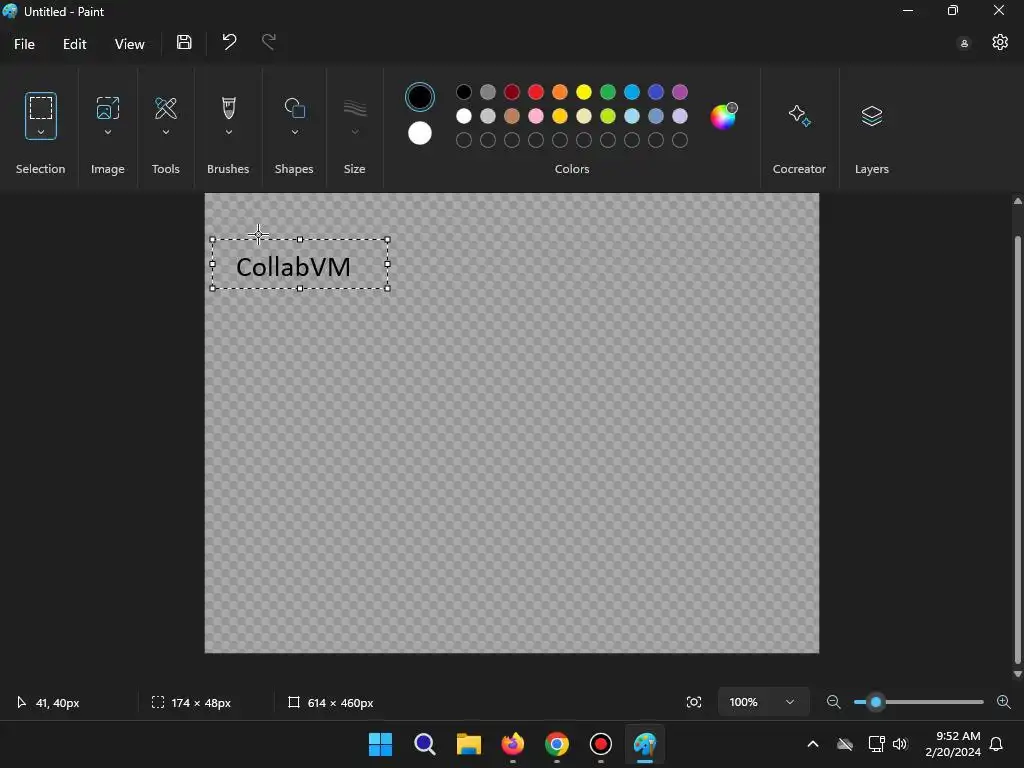Image resolution: width=1024 pixels, height=768 pixels.
Task: Pick the yellow color swatch
Action: pos(584,92)
